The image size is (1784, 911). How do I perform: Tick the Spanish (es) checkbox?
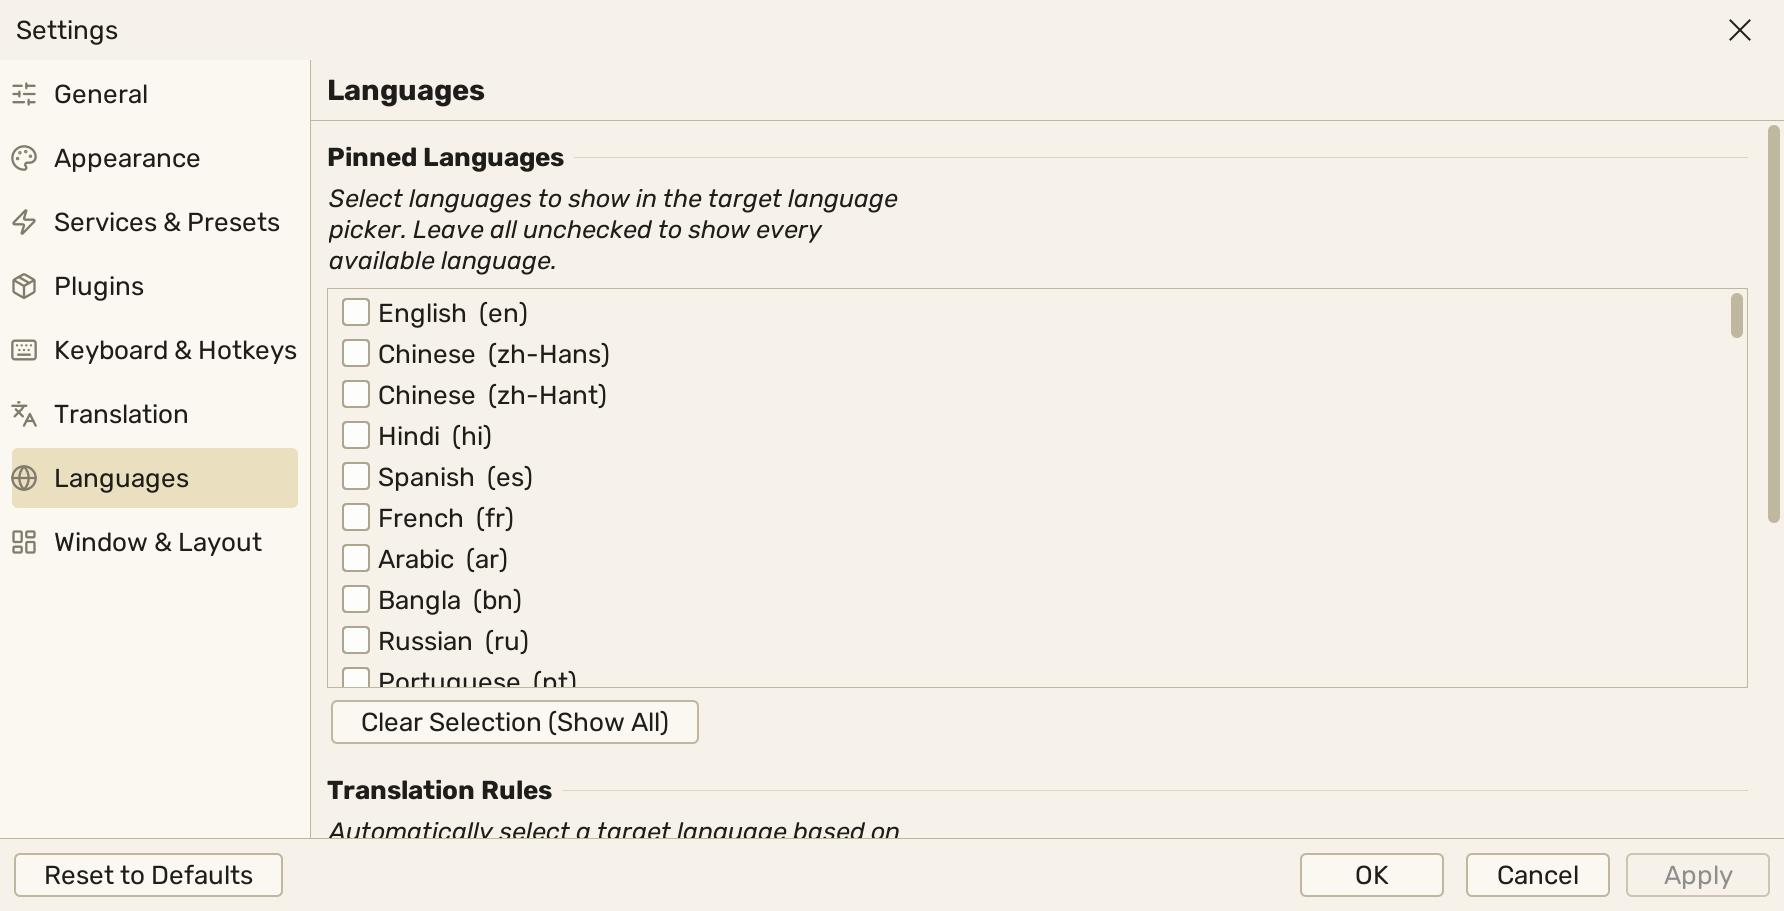[x=356, y=476]
